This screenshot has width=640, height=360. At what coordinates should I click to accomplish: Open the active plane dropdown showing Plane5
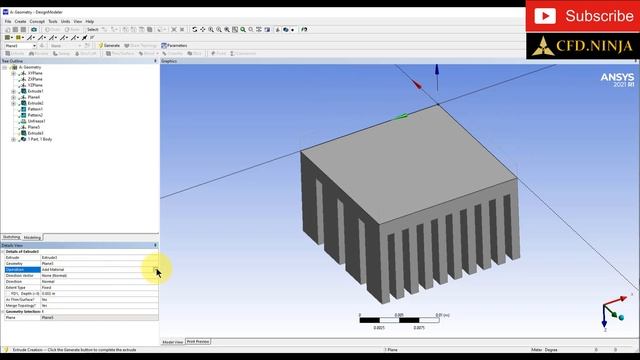click(x=20, y=46)
